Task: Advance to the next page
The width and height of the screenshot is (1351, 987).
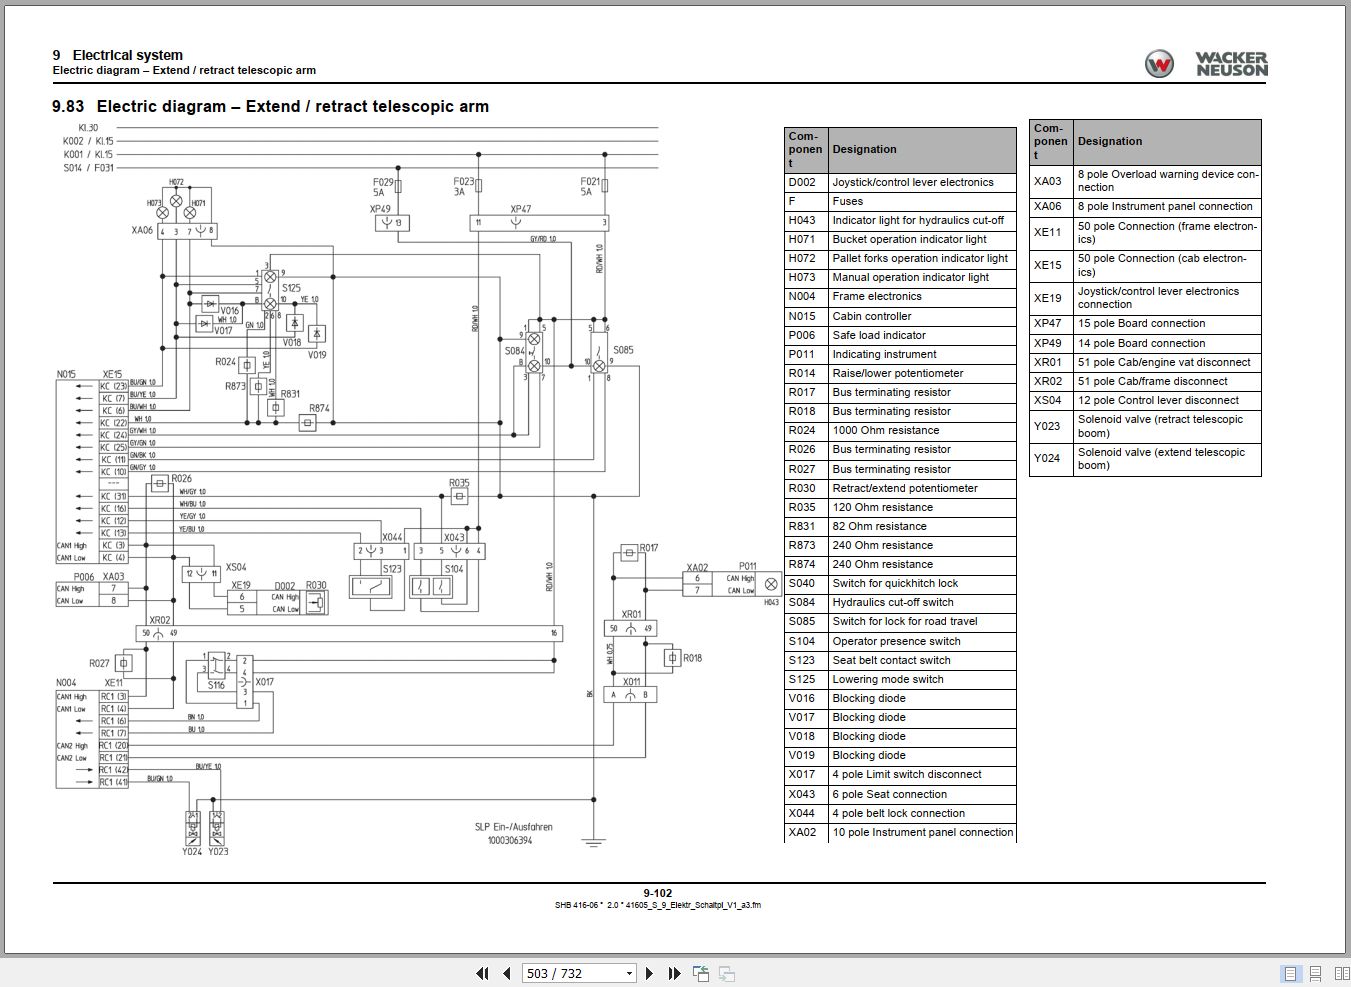Action: click(x=649, y=973)
